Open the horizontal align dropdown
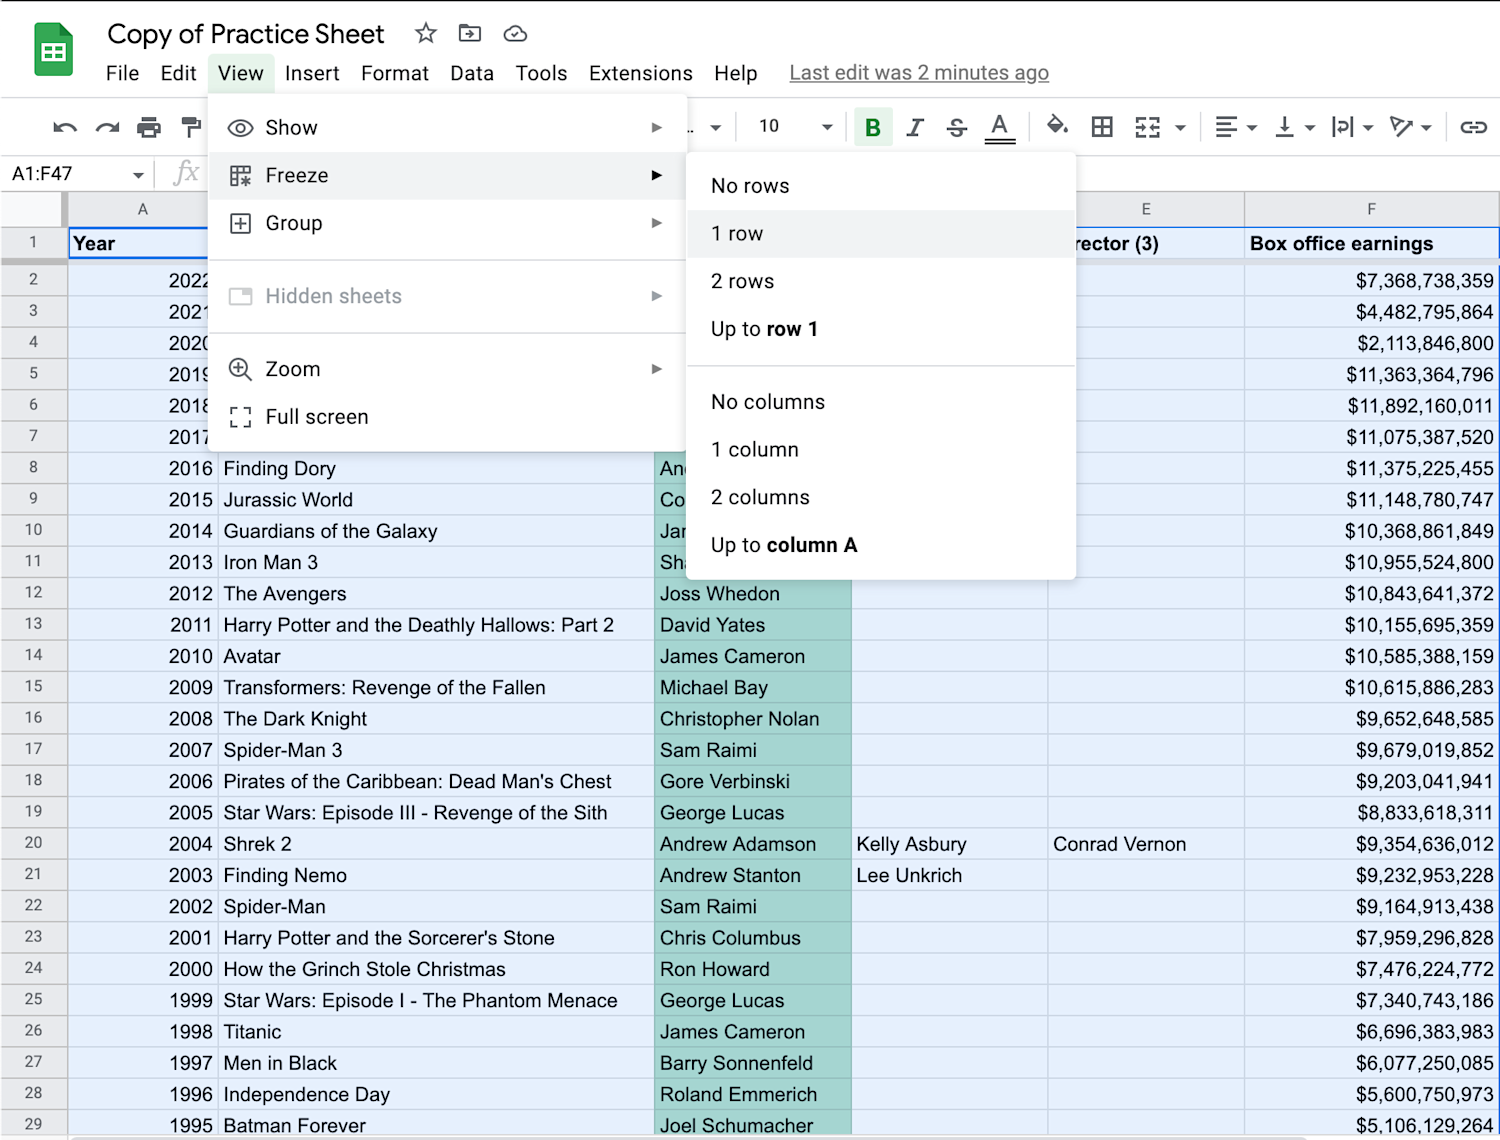 (x=1235, y=127)
